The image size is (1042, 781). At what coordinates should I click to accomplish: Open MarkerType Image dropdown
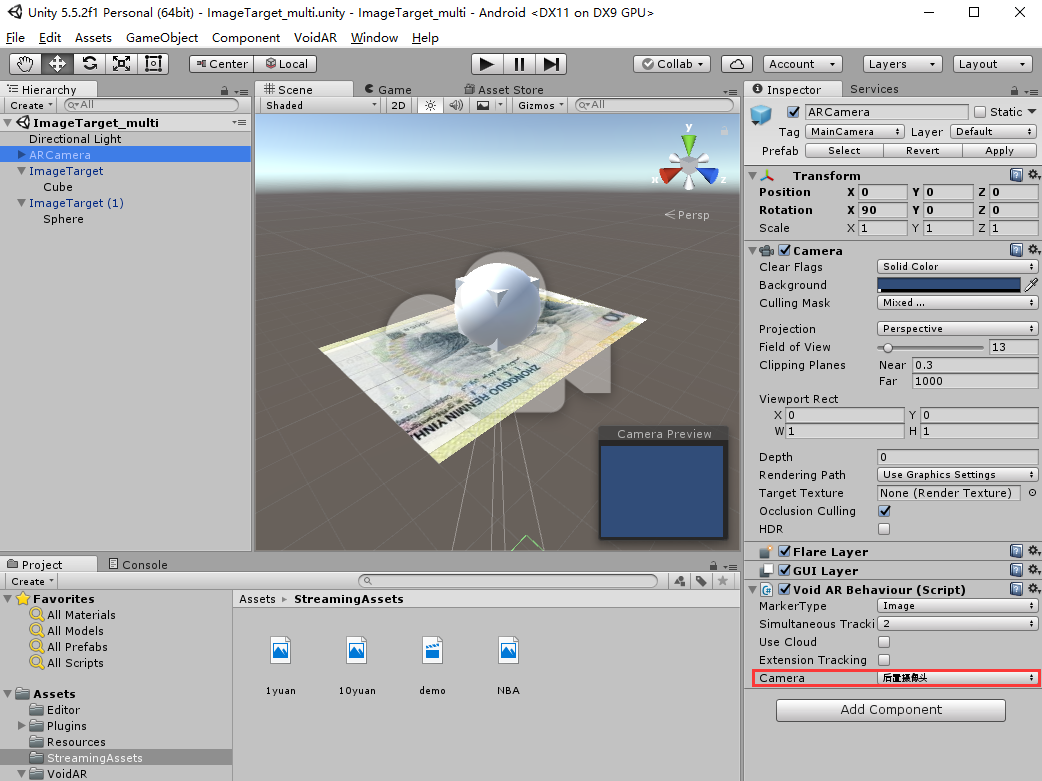(958, 606)
